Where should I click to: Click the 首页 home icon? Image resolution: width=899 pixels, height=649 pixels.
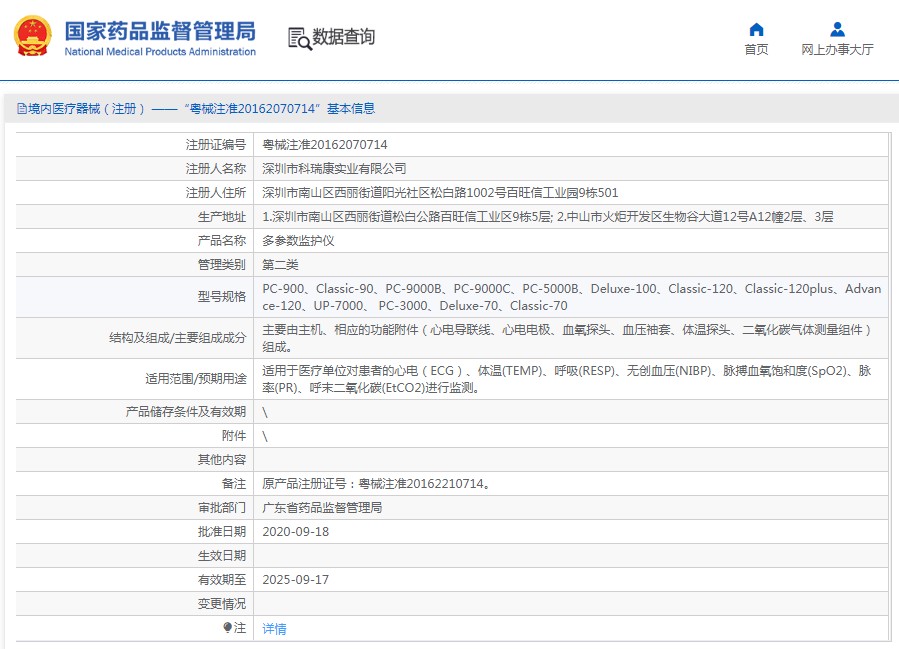click(x=756, y=29)
